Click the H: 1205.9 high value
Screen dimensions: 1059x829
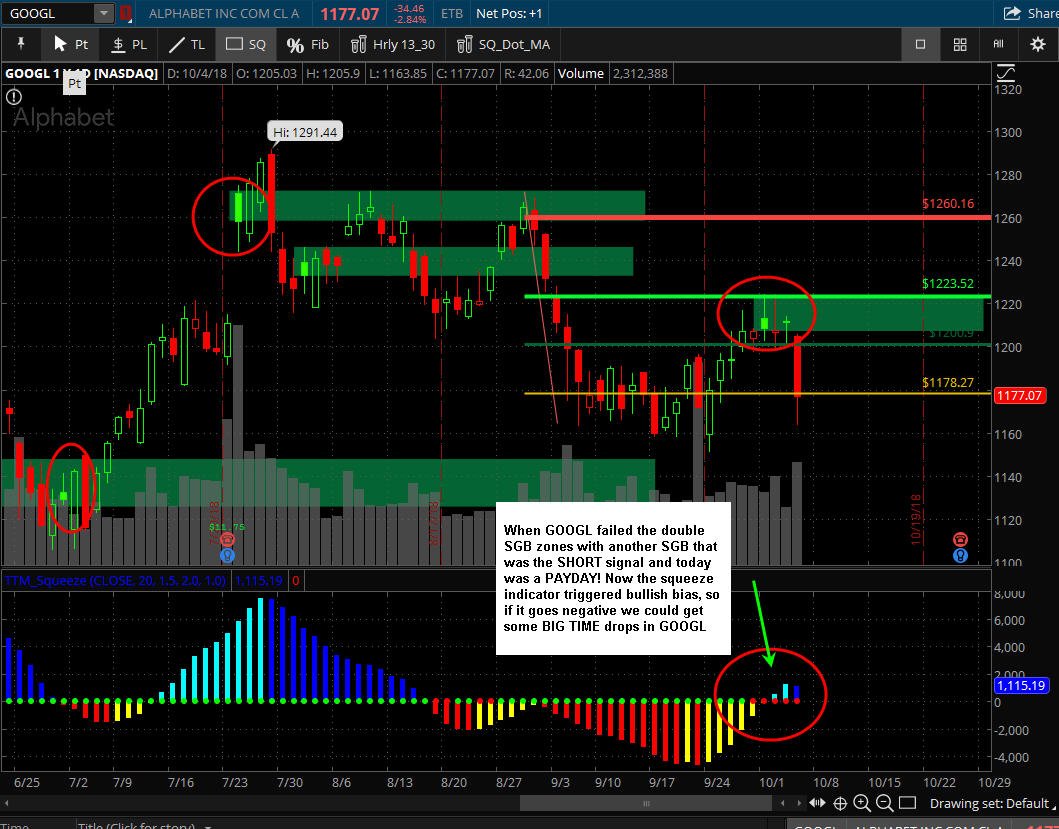(333, 73)
